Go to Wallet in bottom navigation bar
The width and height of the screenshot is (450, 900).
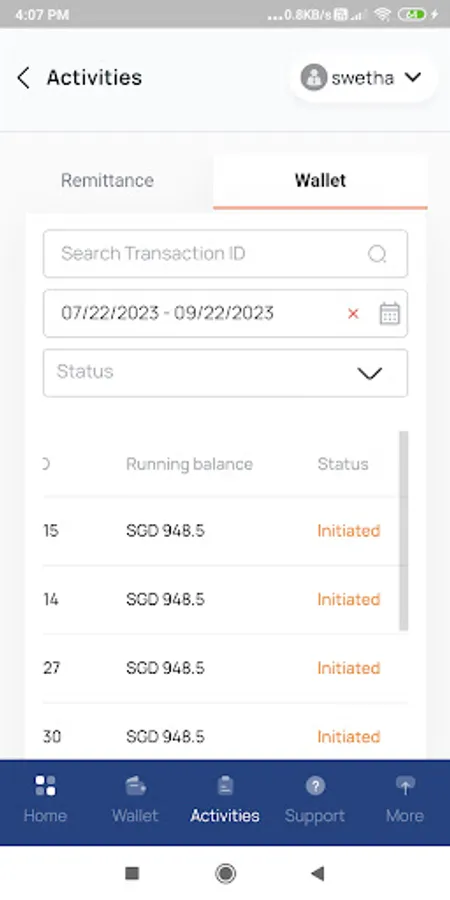click(x=135, y=802)
